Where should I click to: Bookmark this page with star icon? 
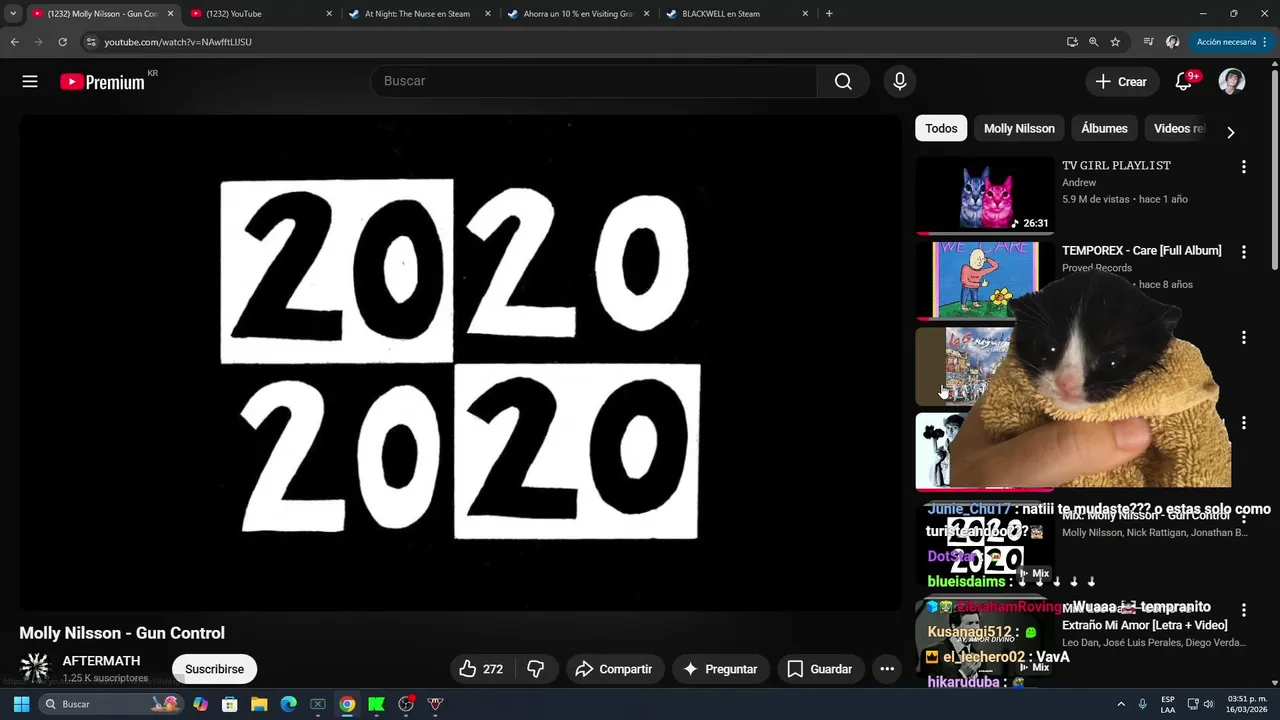1115,42
